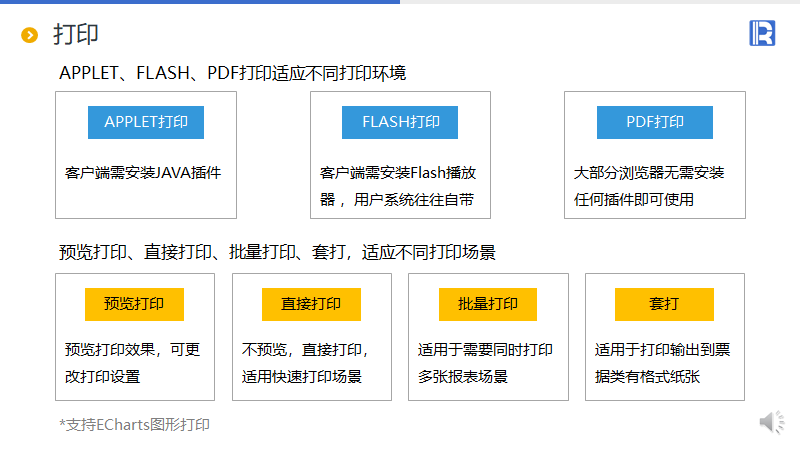Click text 适用于需要同时打印多张报表场景
Image resolution: width=800 pixels, height=450 pixels.
point(485,363)
